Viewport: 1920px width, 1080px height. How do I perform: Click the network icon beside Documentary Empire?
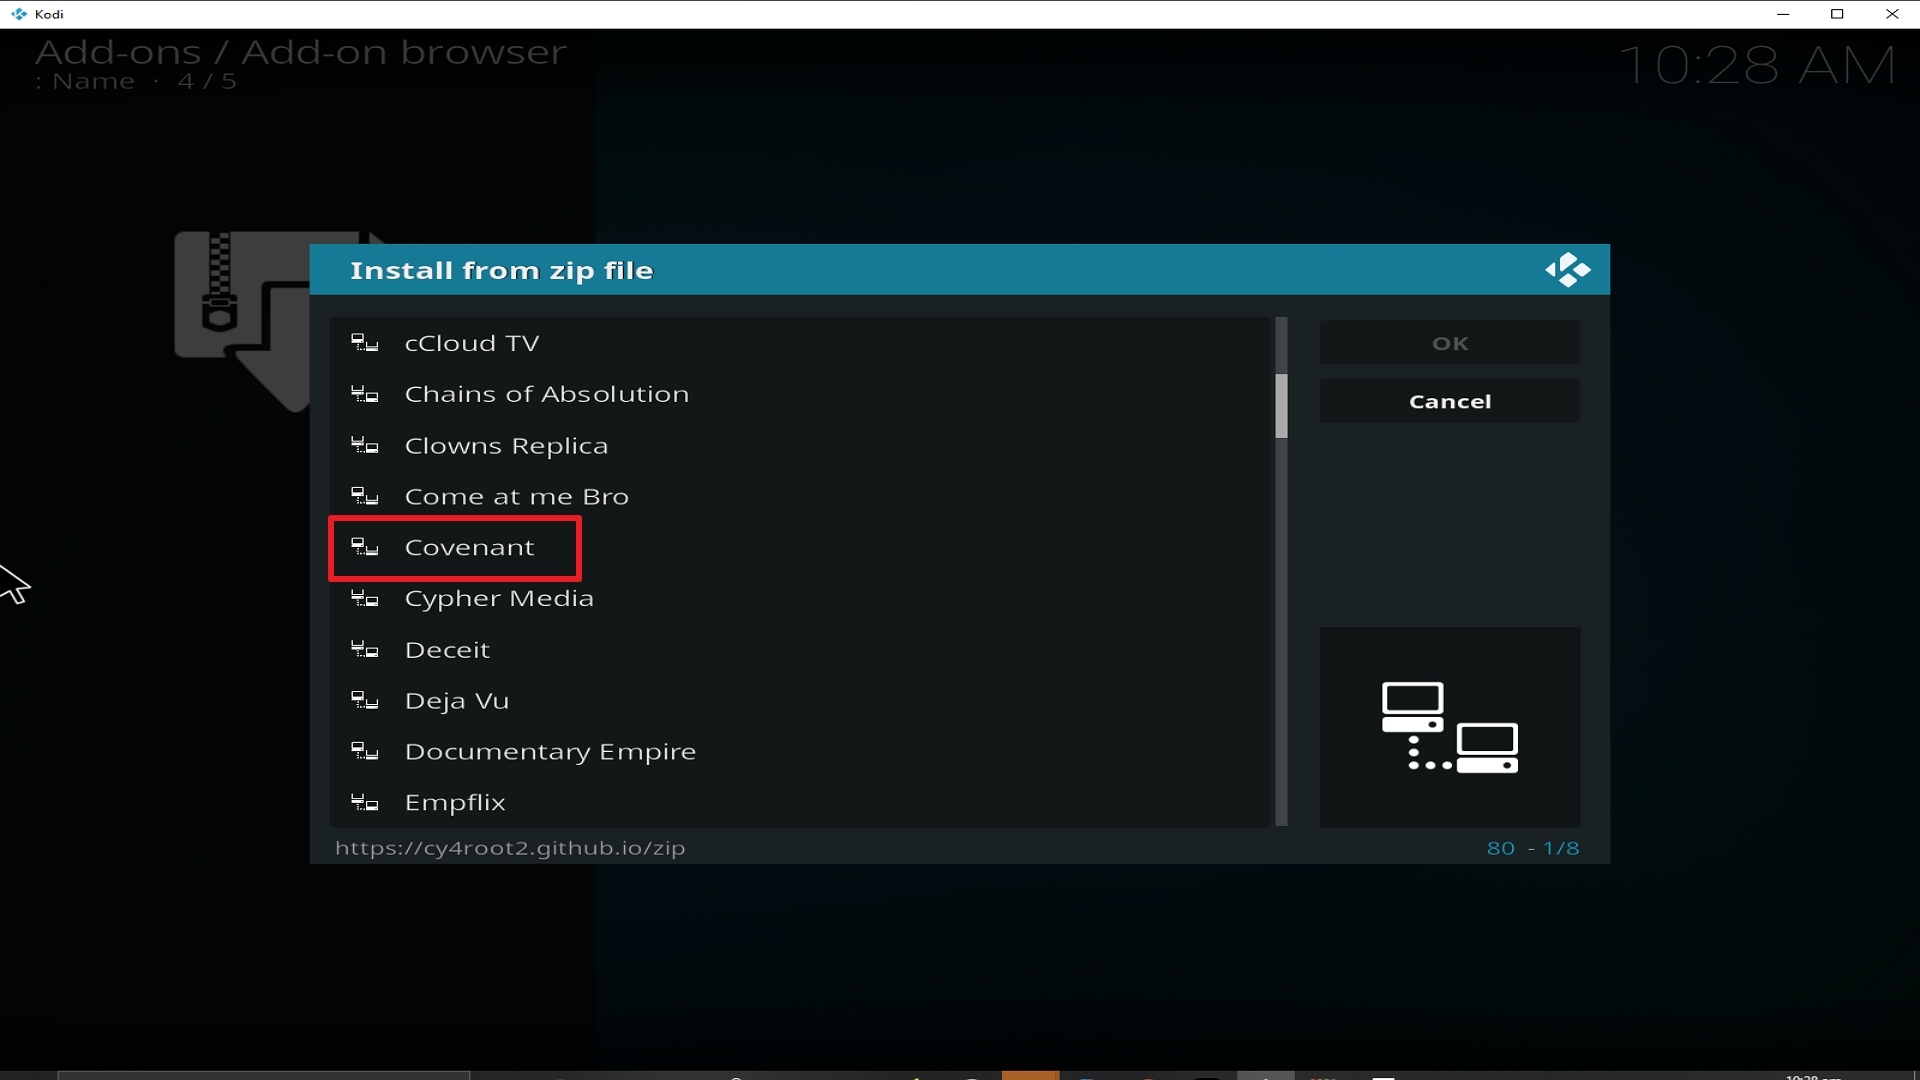[365, 752]
